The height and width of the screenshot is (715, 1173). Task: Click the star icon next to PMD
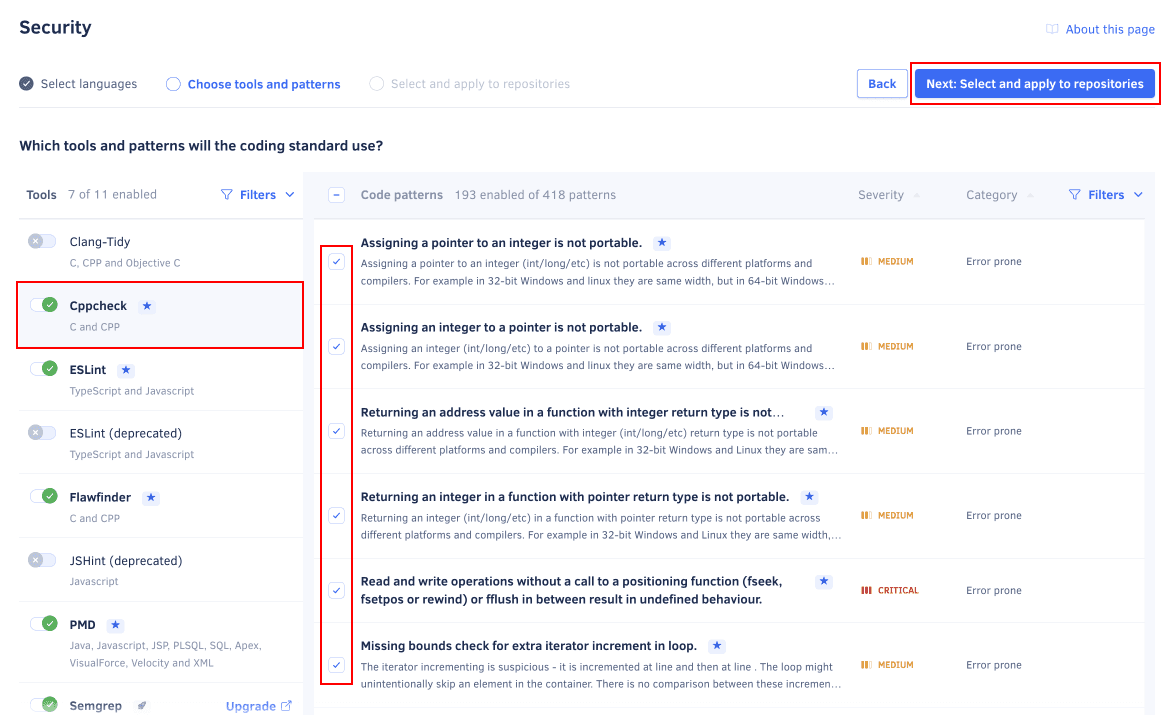[115, 624]
